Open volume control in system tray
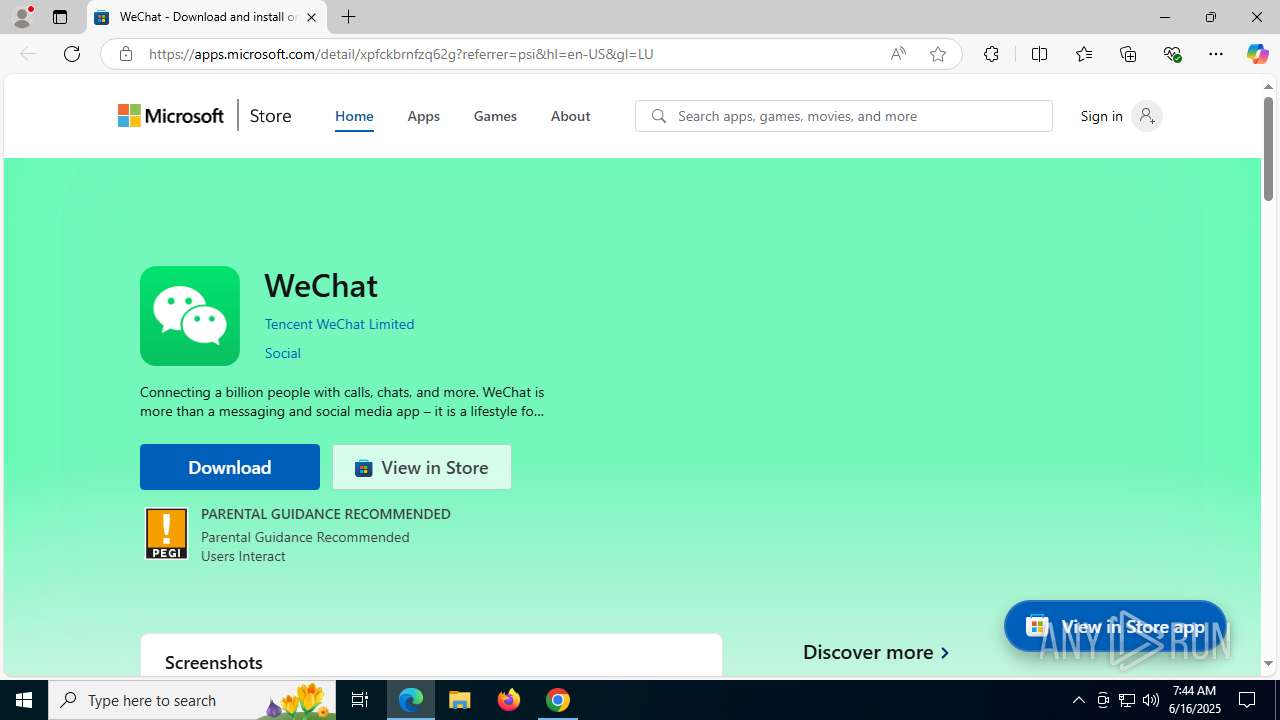Viewport: 1280px width, 720px height. [1151, 700]
